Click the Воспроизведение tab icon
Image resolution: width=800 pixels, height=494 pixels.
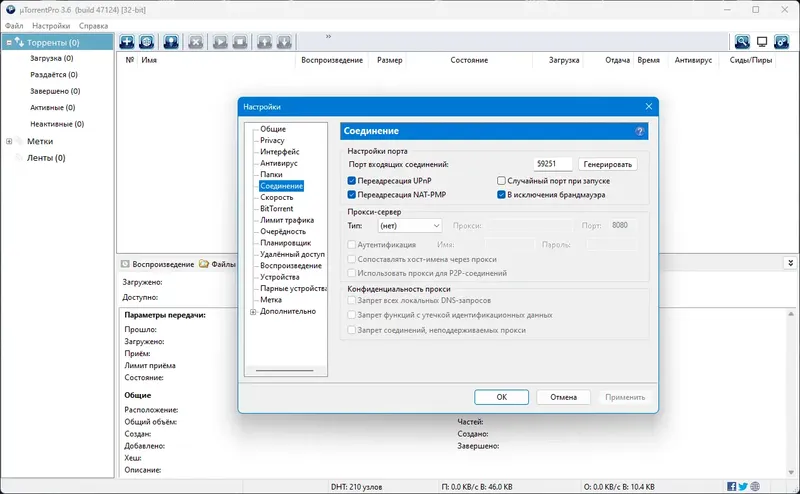tap(125, 264)
